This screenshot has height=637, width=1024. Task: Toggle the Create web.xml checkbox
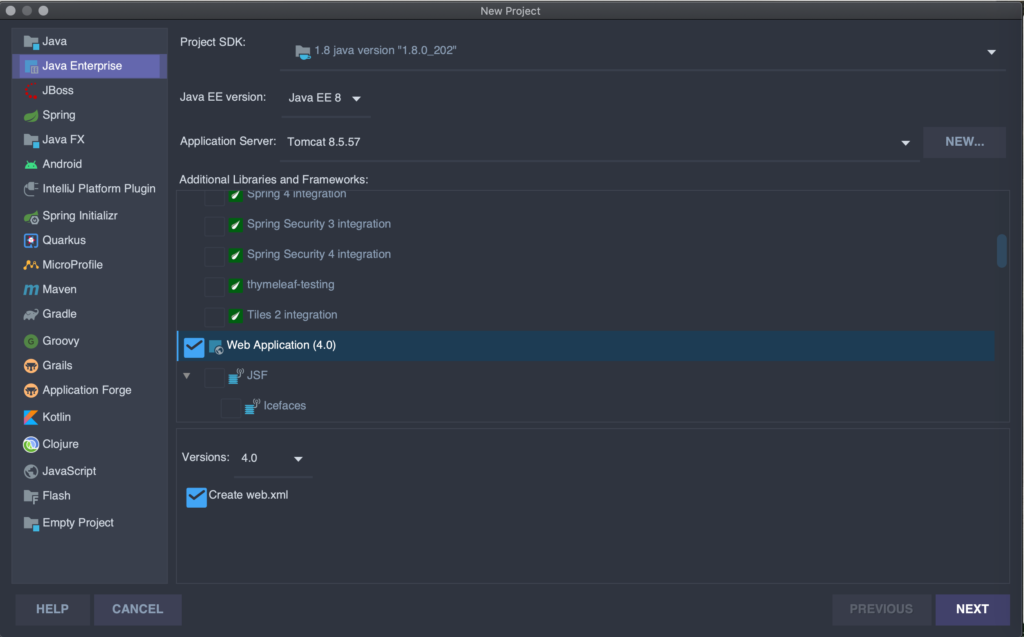(196, 497)
